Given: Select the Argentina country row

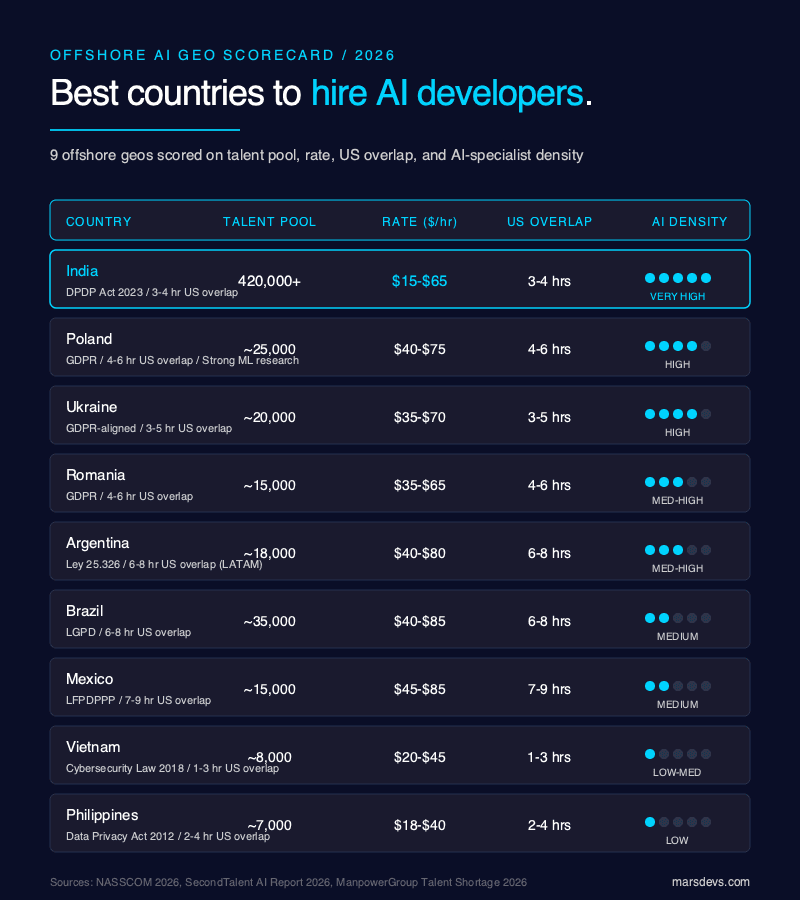Looking at the screenshot, I should point(400,551).
